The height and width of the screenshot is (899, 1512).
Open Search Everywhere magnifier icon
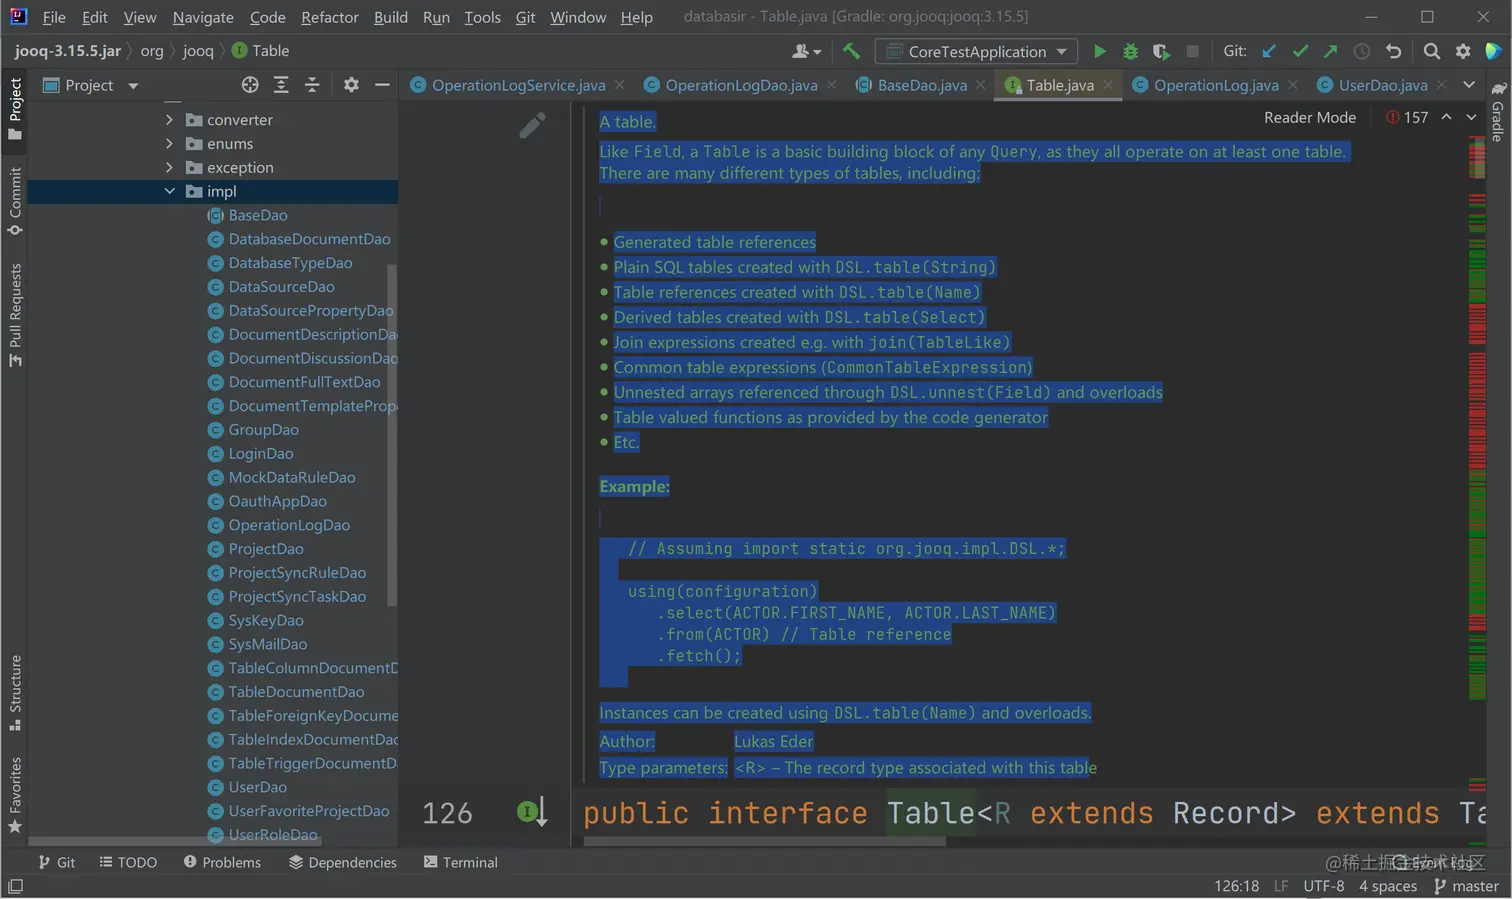[1431, 51]
